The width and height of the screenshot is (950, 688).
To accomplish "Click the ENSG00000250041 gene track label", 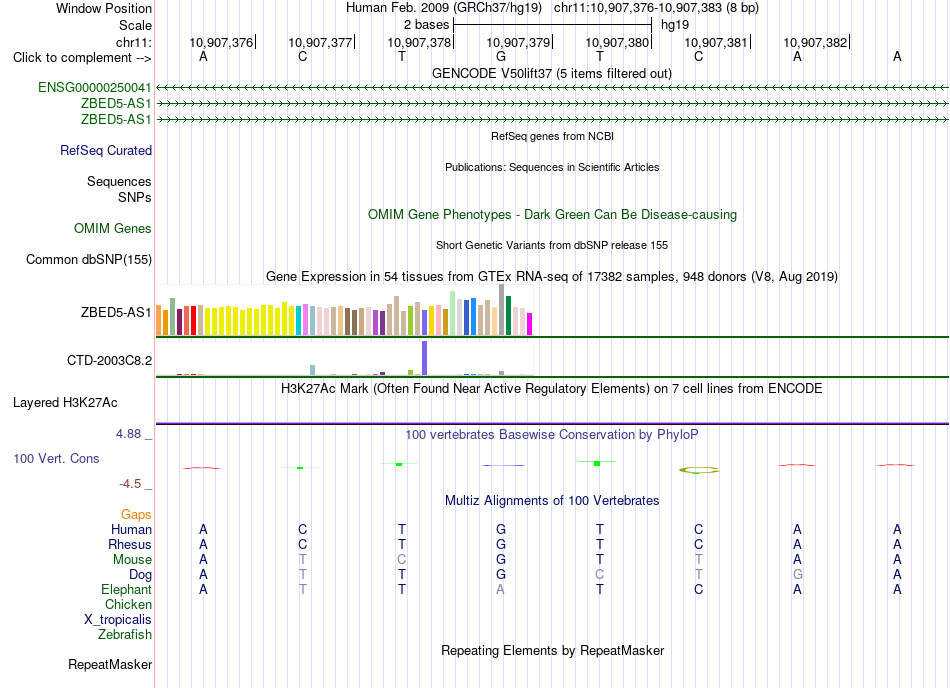I will coord(95,87).
